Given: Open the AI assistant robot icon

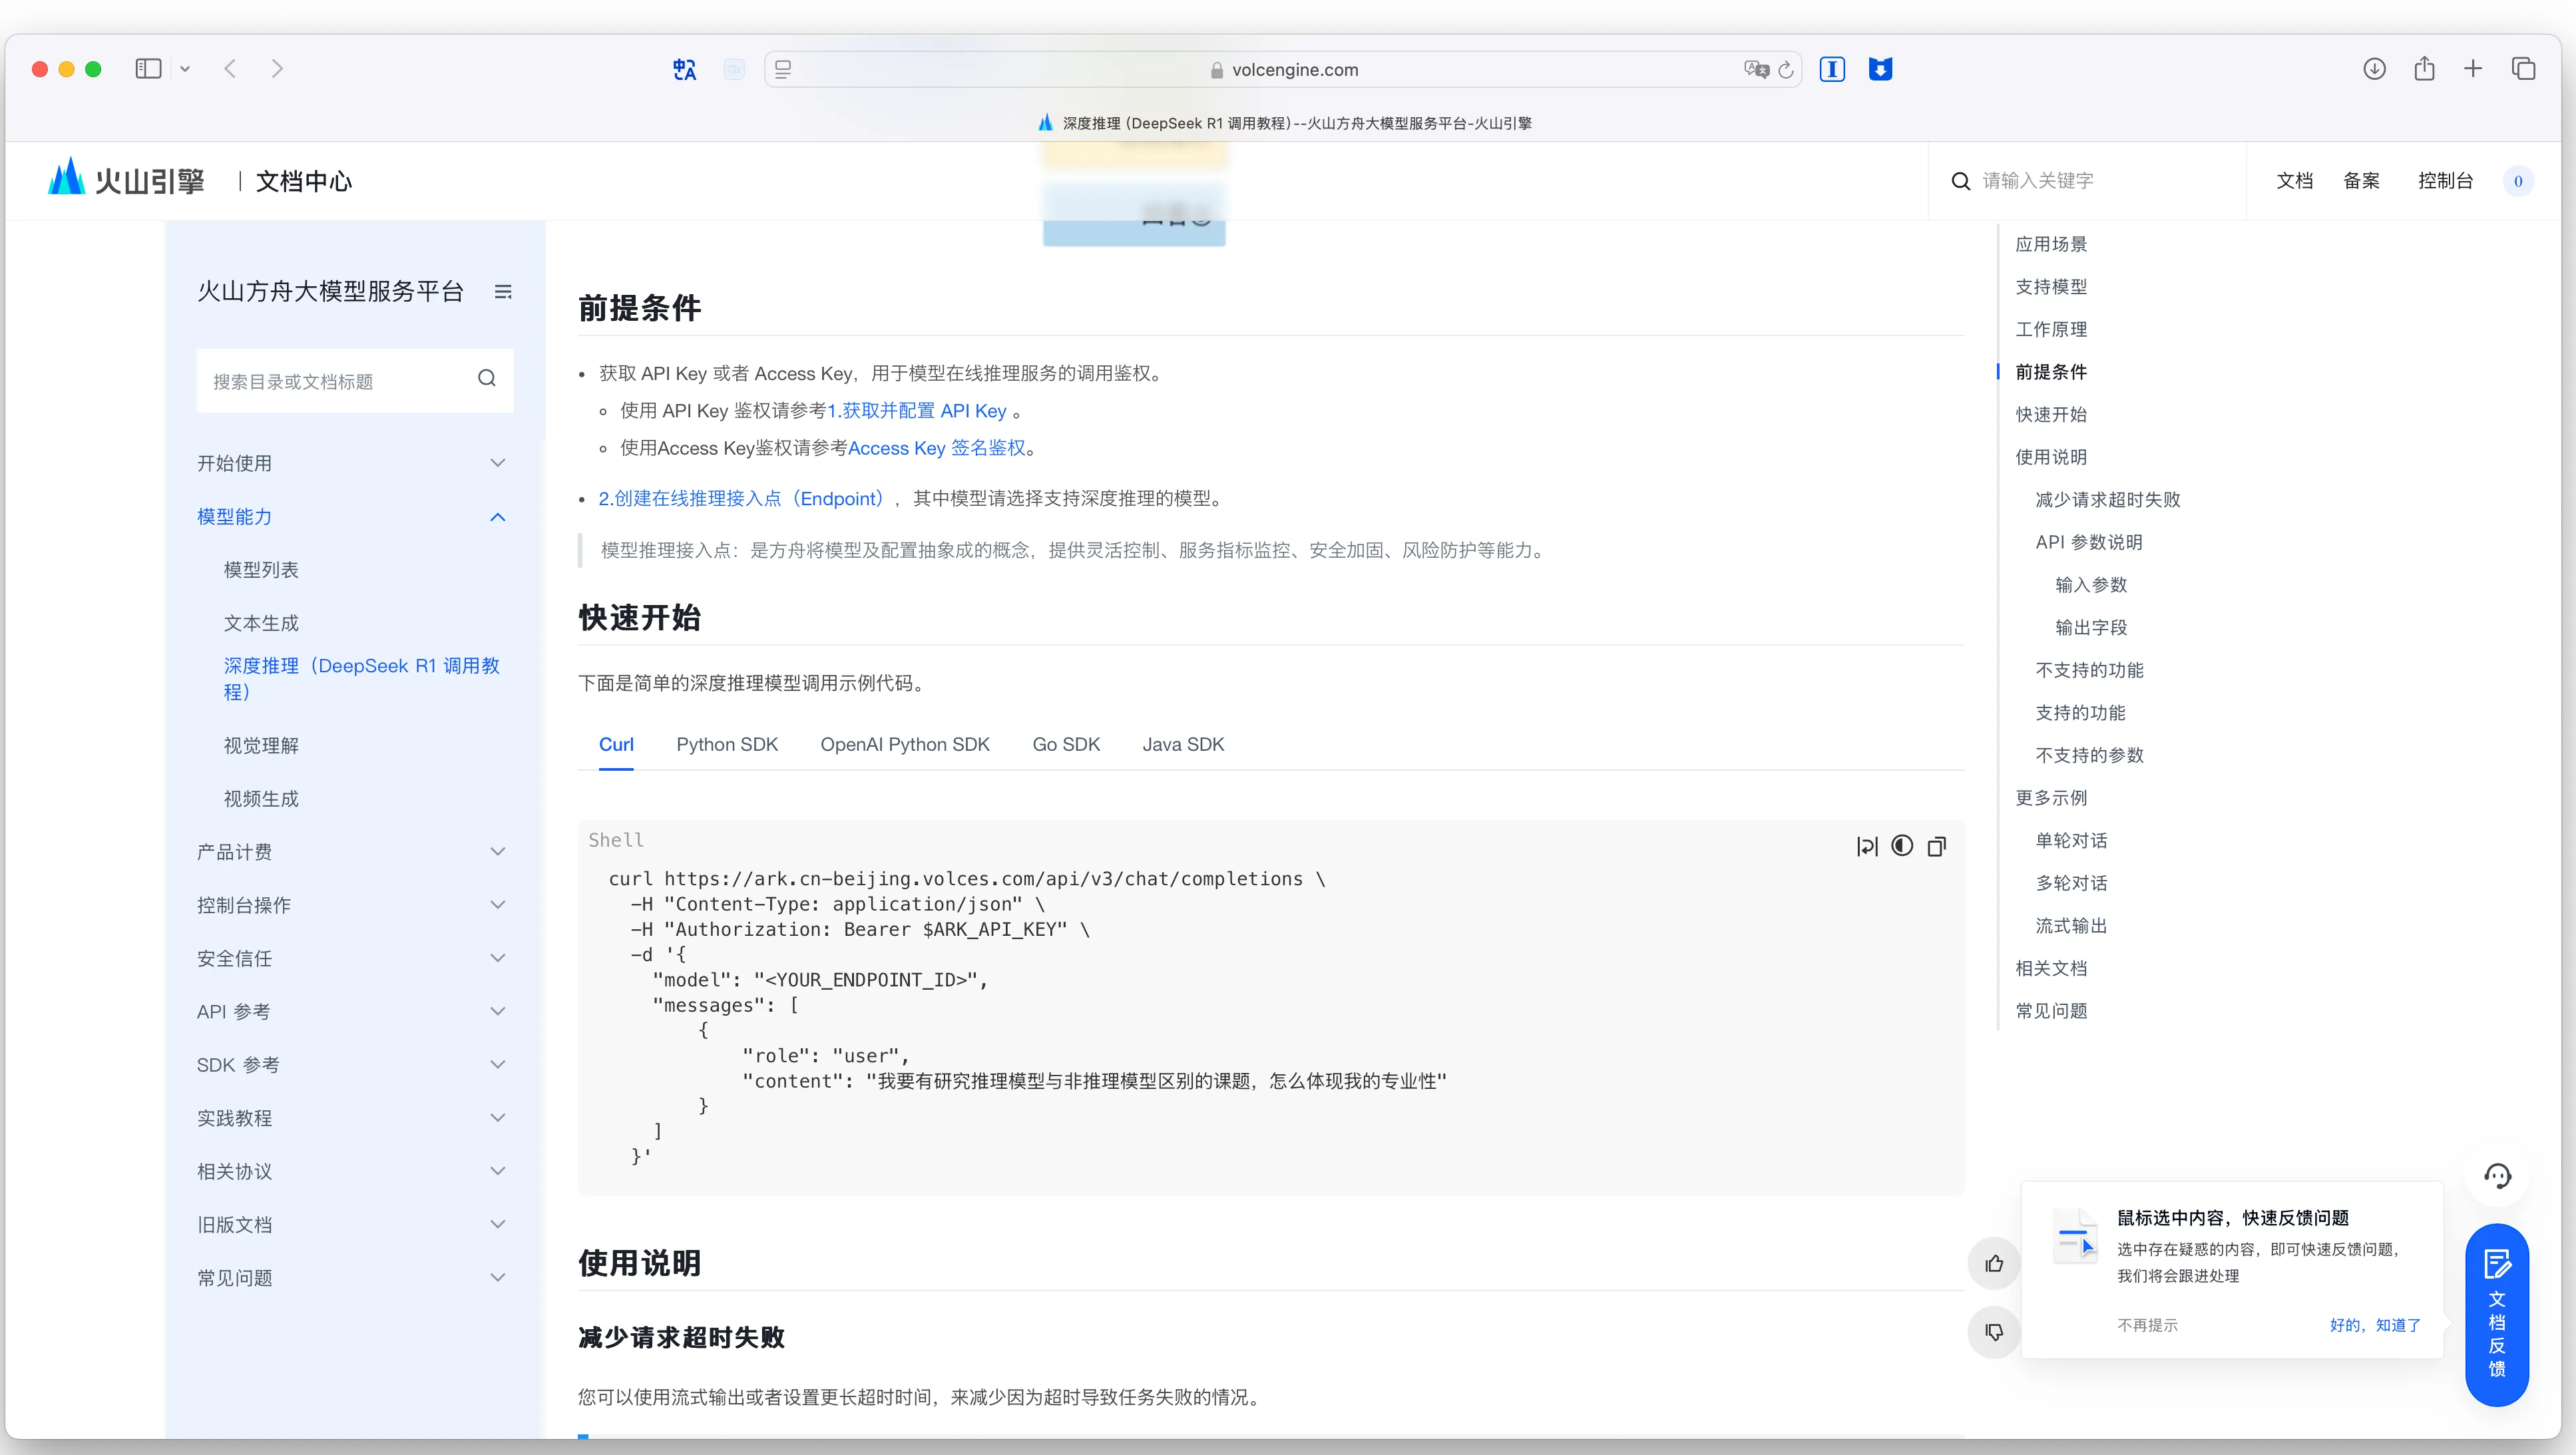Looking at the screenshot, I should [2498, 1177].
